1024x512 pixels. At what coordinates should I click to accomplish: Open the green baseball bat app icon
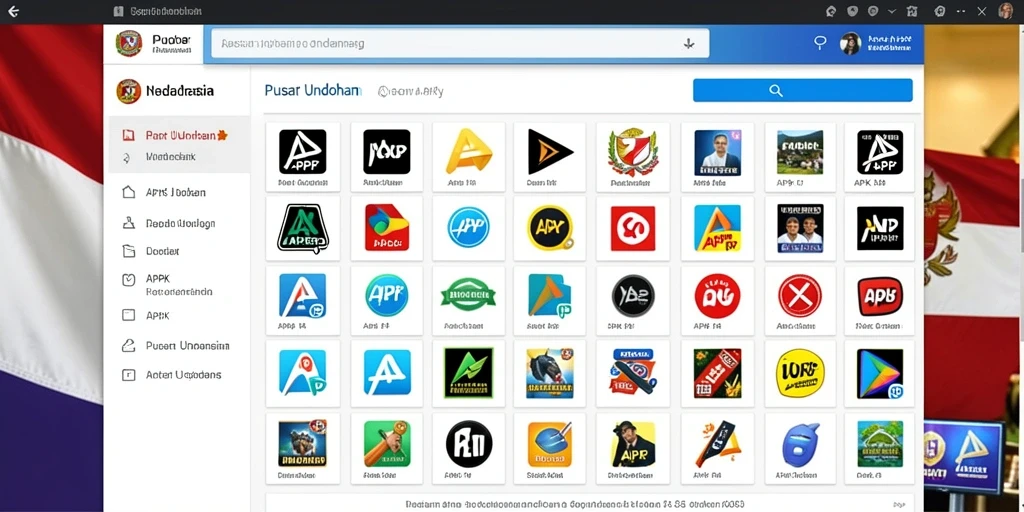(x=387, y=443)
